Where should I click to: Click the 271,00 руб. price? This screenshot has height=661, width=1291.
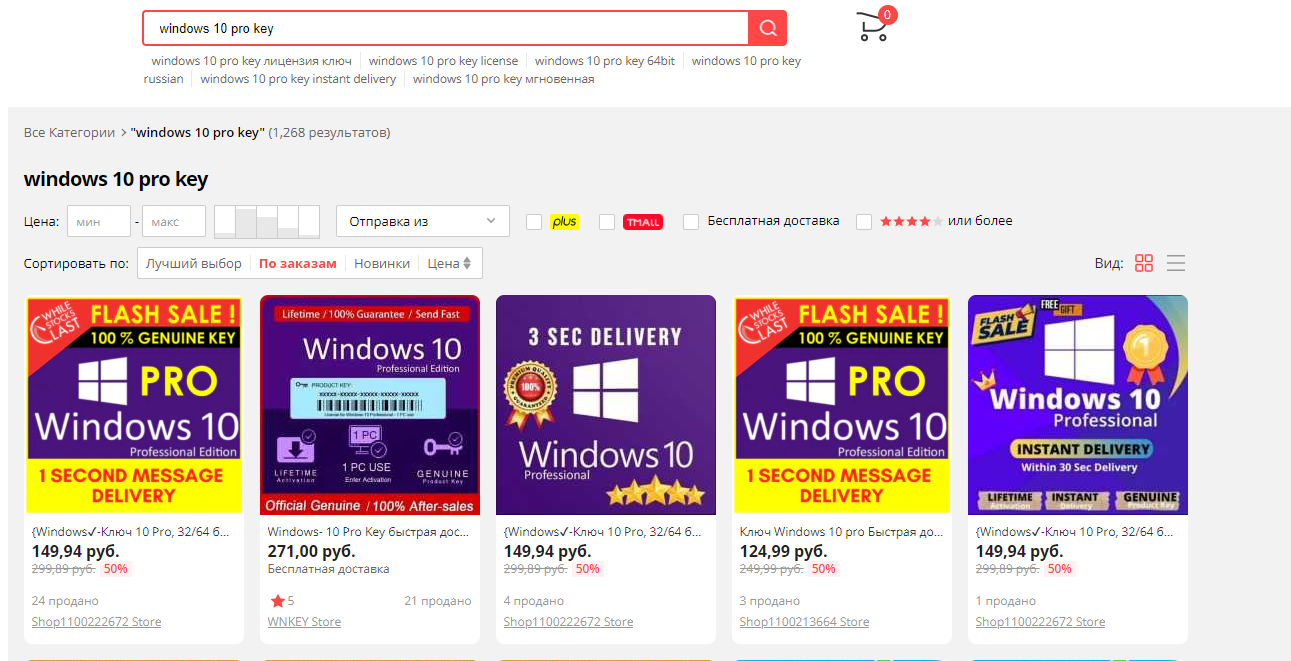pyautogui.click(x=311, y=551)
